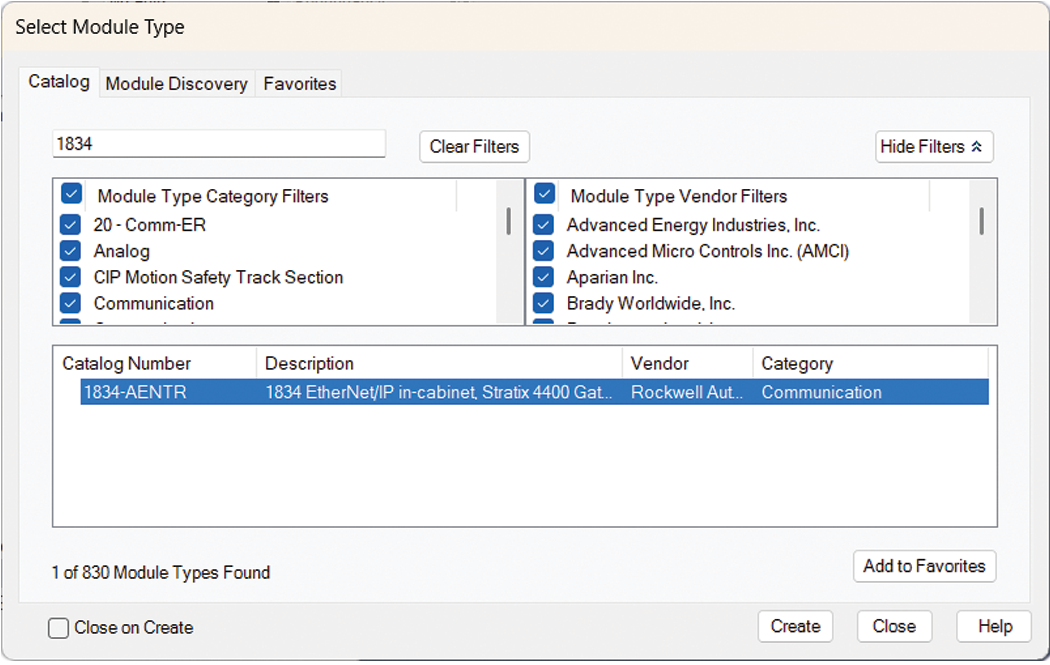The image size is (1050, 665).
Task: Click the Clear Filters button
Action: coord(474,147)
